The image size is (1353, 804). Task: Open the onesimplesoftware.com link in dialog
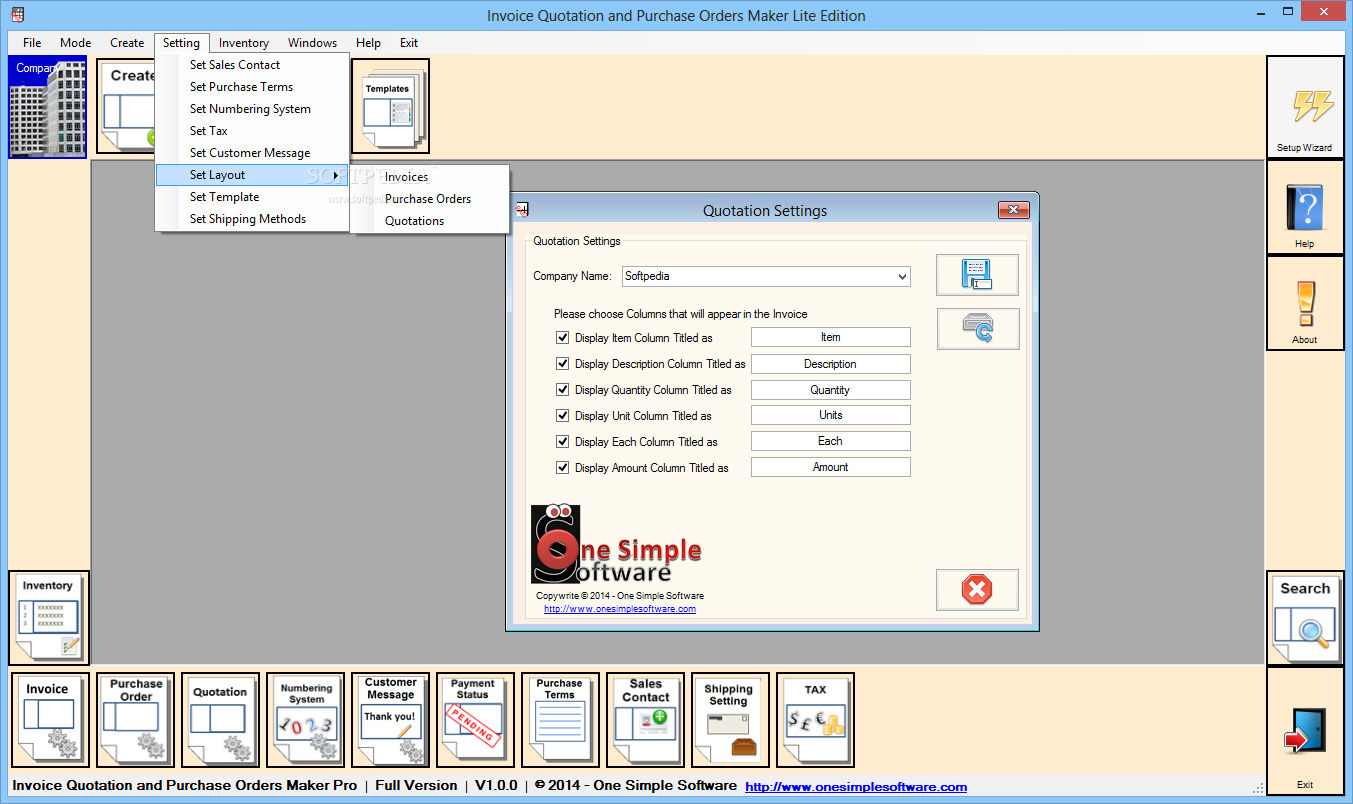tap(620, 609)
